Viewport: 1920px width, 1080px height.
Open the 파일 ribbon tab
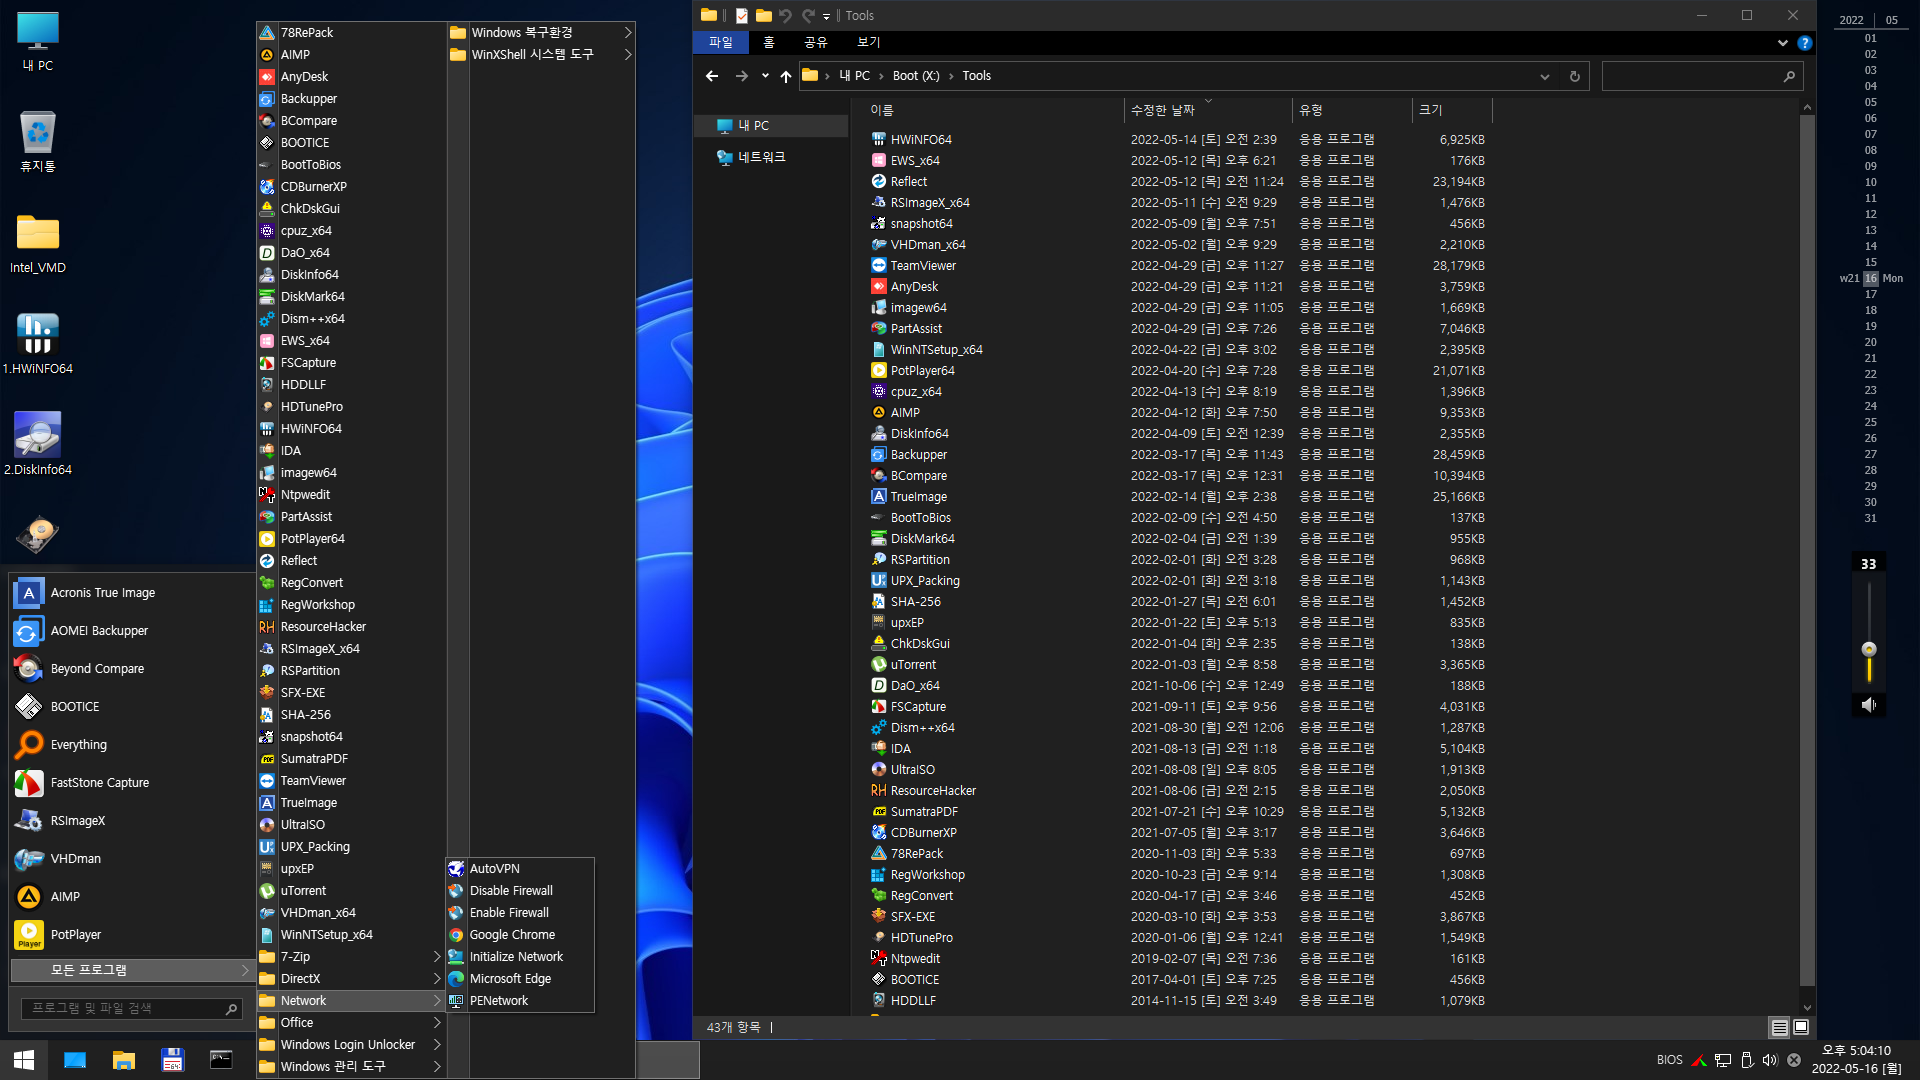pyautogui.click(x=721, y=42)
